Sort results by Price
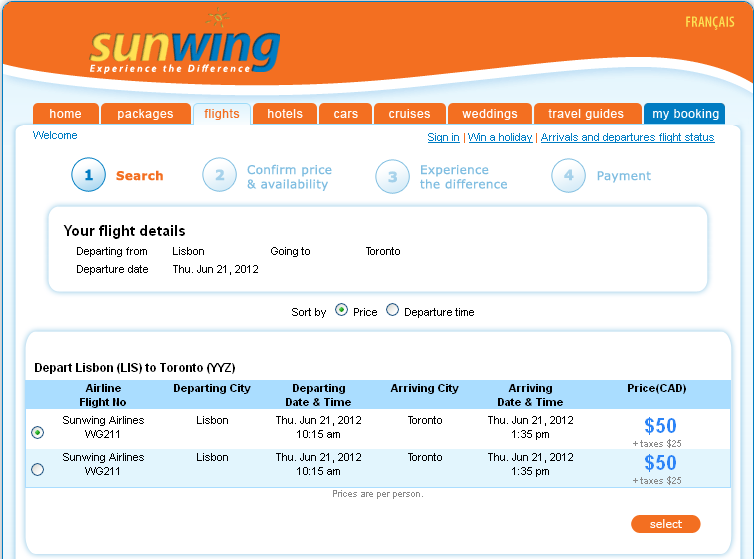Screen dimensions: 754x559 (341, 310)
